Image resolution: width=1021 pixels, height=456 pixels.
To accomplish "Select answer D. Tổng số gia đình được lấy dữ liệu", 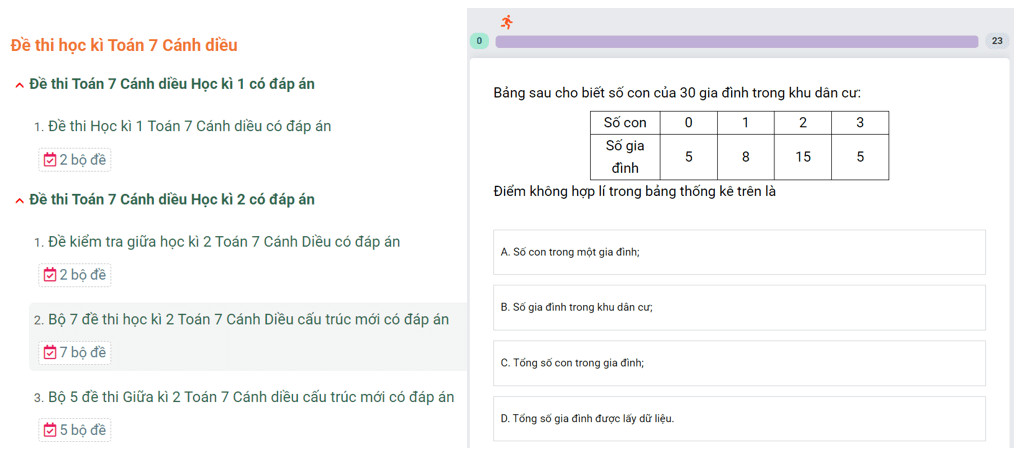I will (739, 418).
